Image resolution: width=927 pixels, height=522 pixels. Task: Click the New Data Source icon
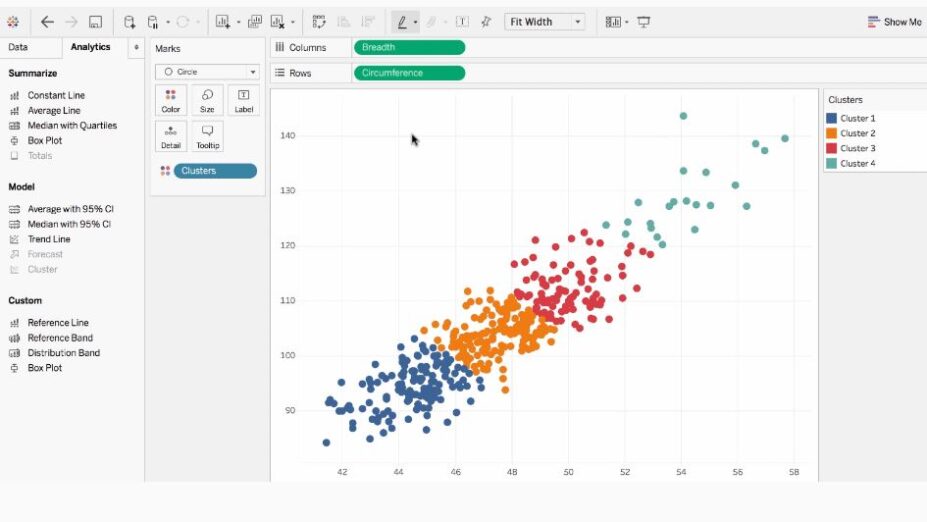click(x=130, y=21)
